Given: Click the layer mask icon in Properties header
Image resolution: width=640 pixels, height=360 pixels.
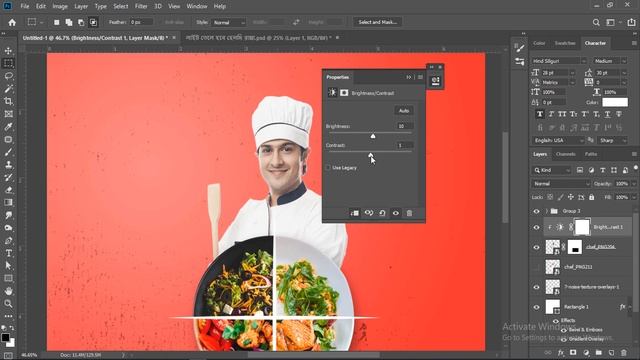Looking at the screenshot, I should [x=344, y=93].
